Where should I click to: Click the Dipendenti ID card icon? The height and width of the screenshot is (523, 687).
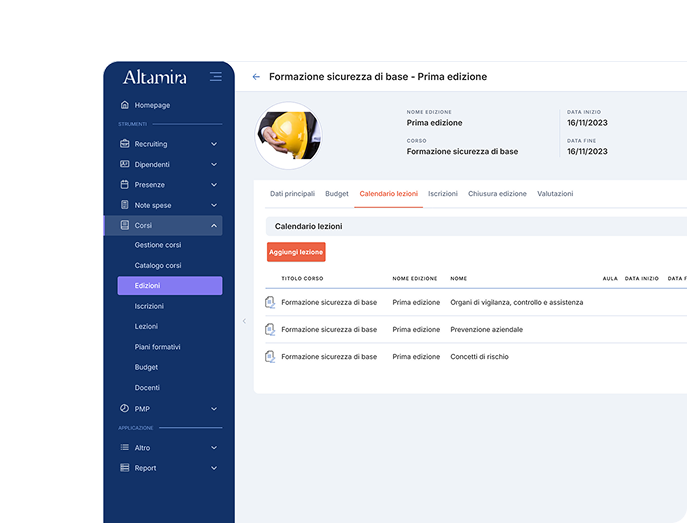[125, 164]
